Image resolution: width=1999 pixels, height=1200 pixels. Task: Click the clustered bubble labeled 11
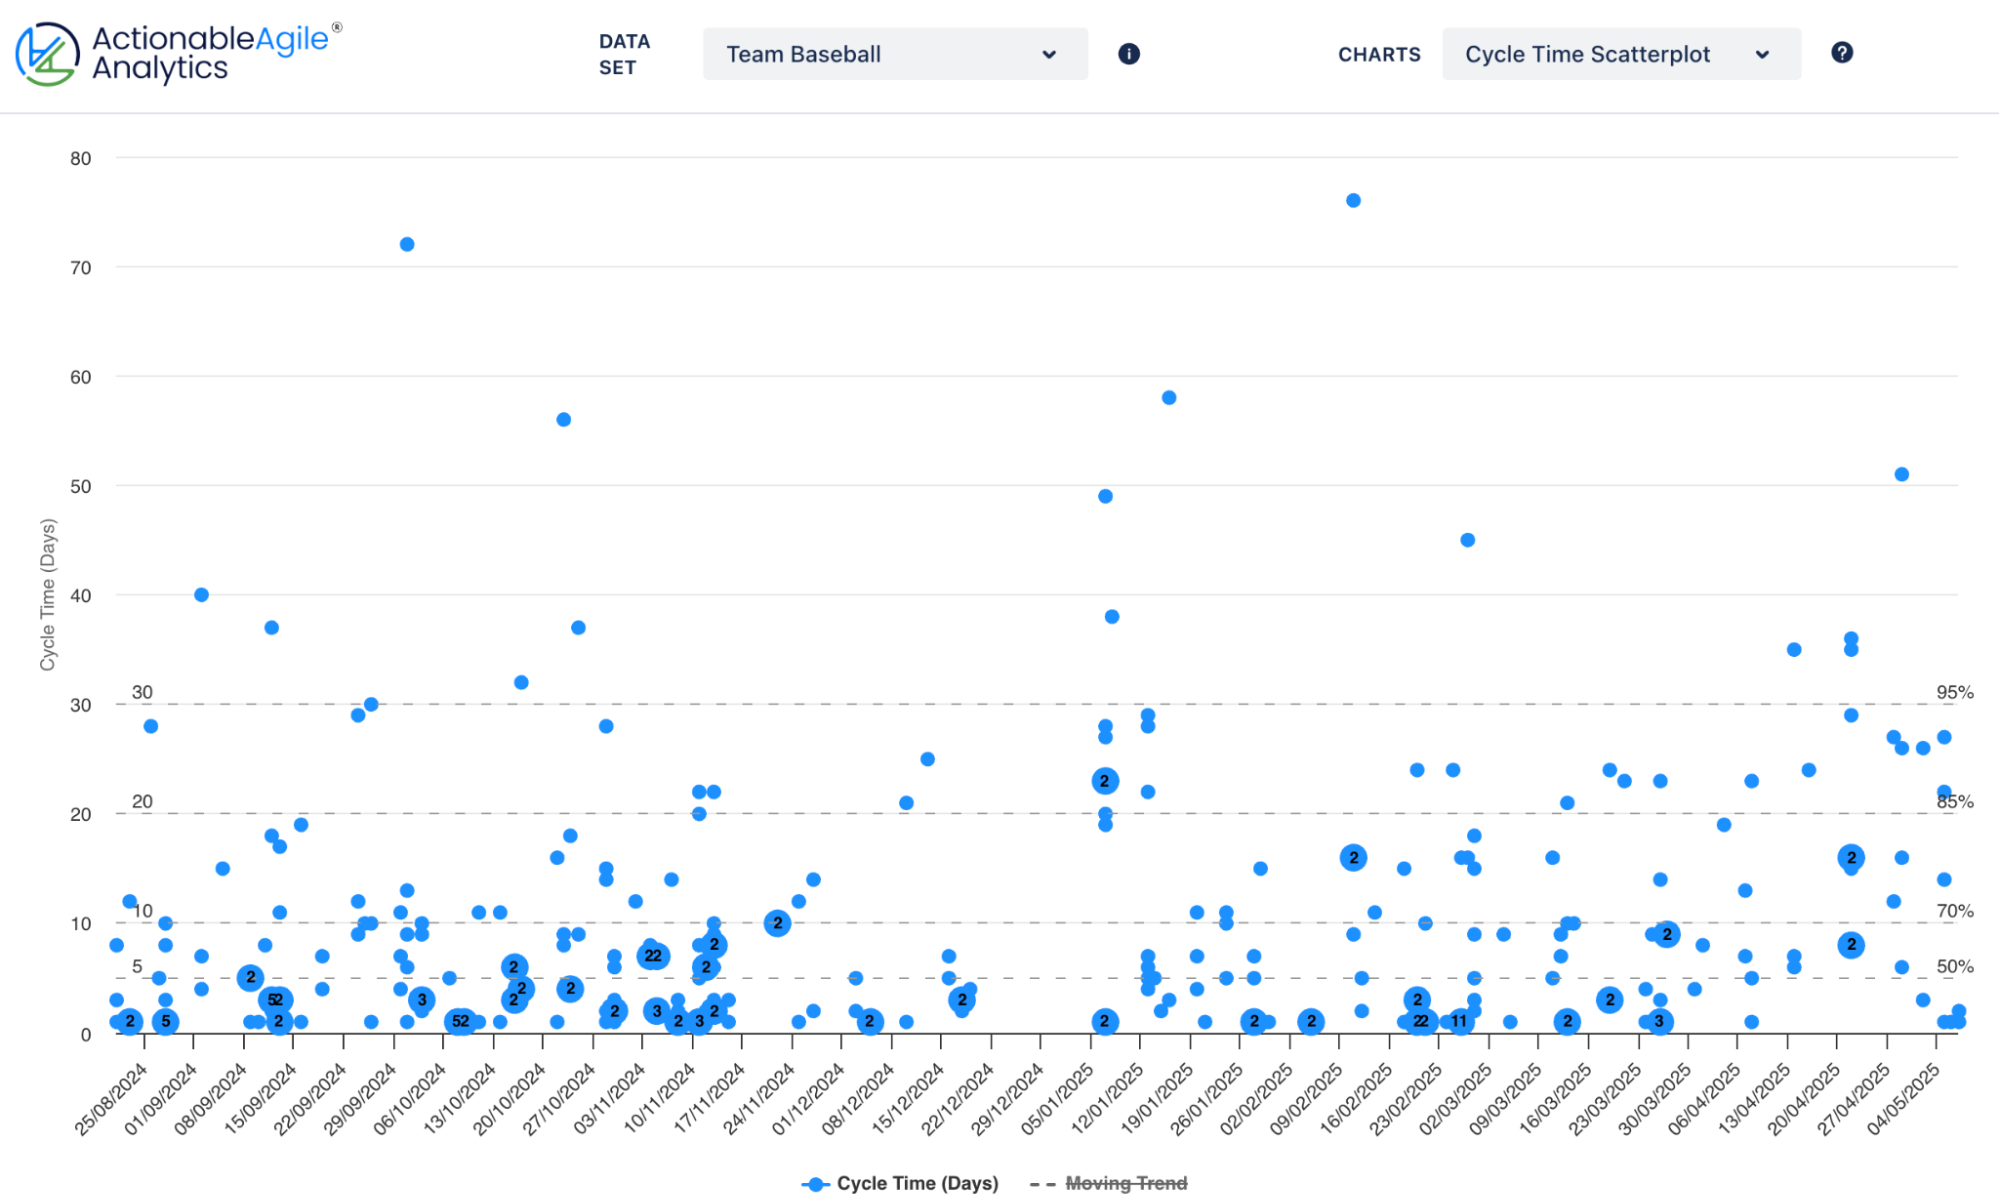[x=1459, y=1022]
